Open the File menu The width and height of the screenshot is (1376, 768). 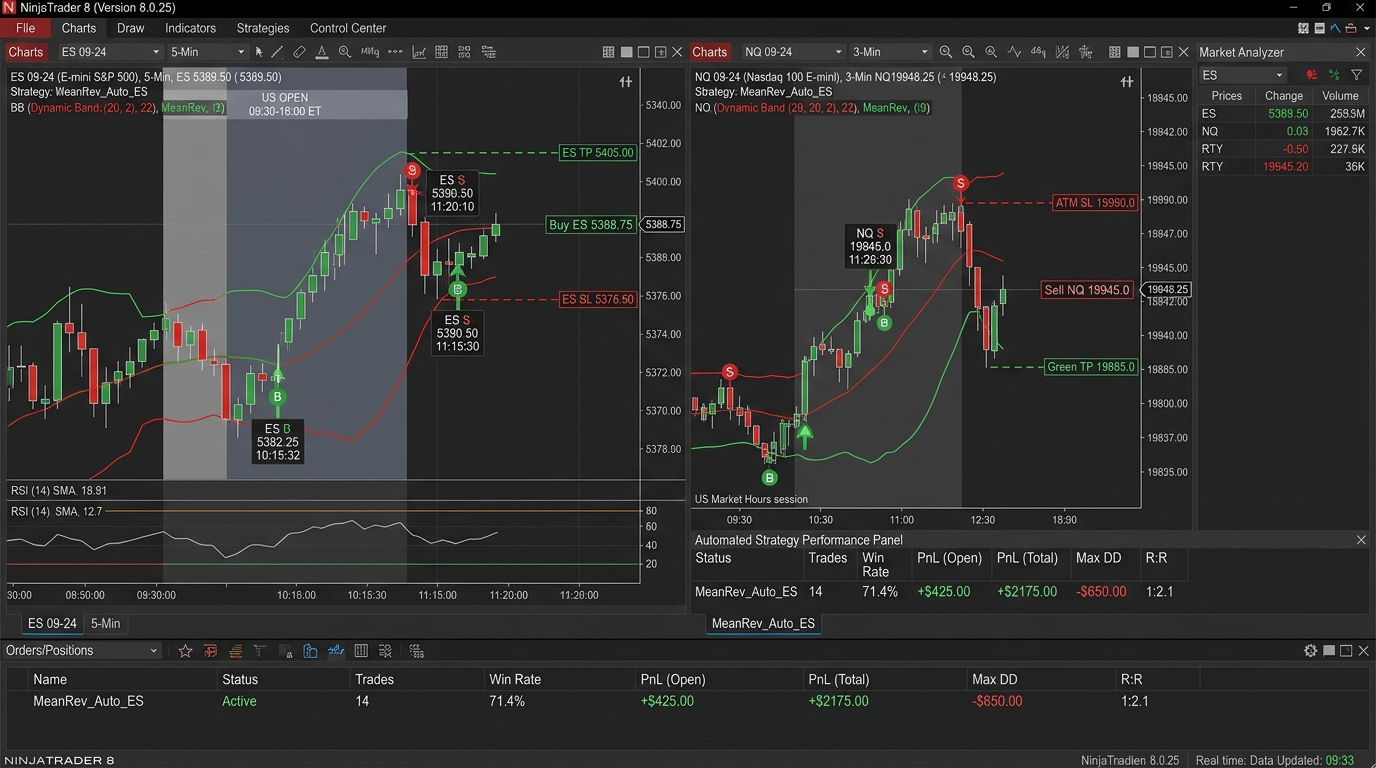25,28
